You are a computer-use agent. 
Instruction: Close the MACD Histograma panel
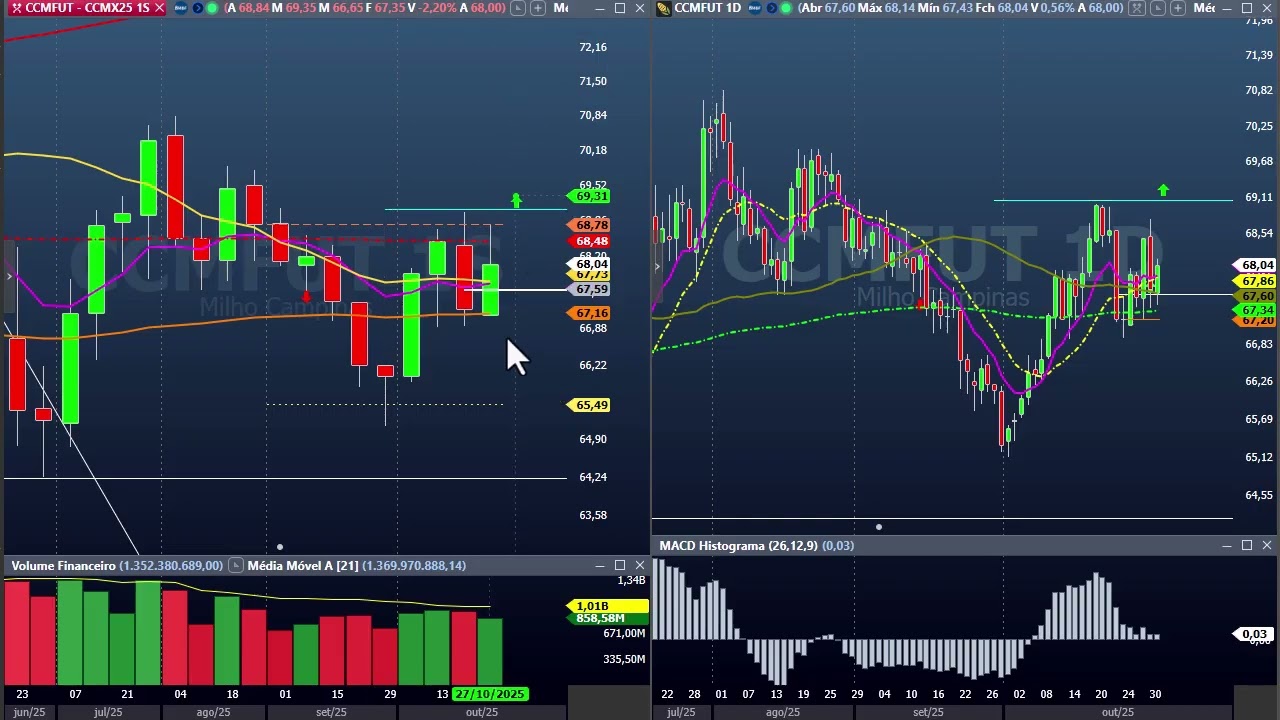pyautogui.click(x=1267, y=546)
